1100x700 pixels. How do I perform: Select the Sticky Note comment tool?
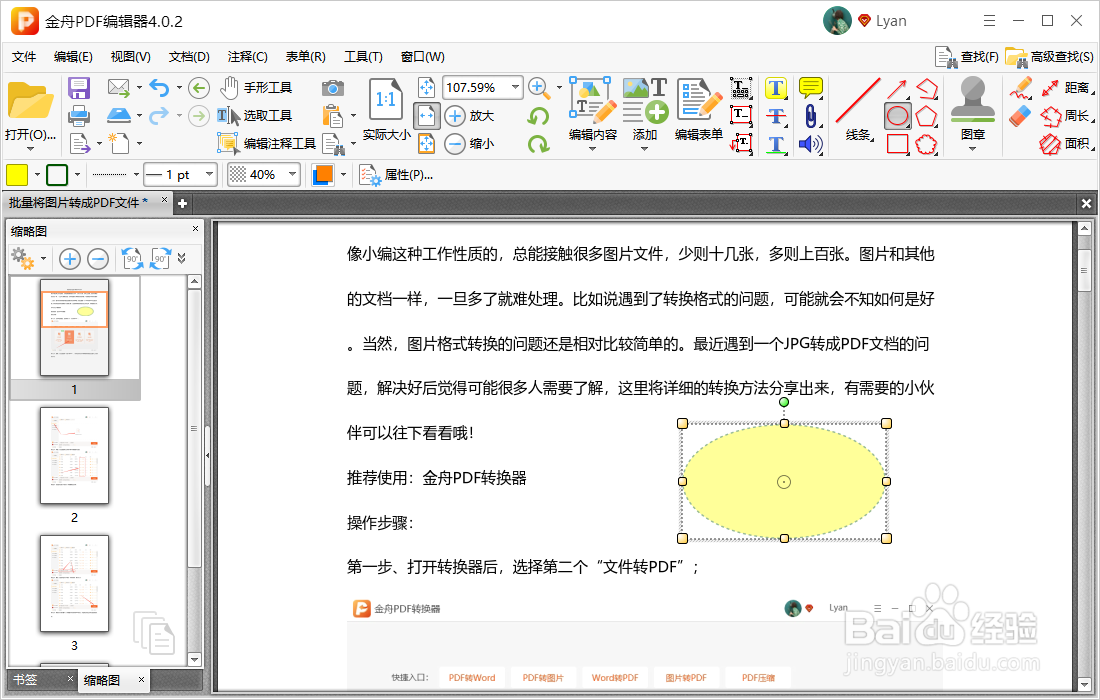(x=811, y=88)
